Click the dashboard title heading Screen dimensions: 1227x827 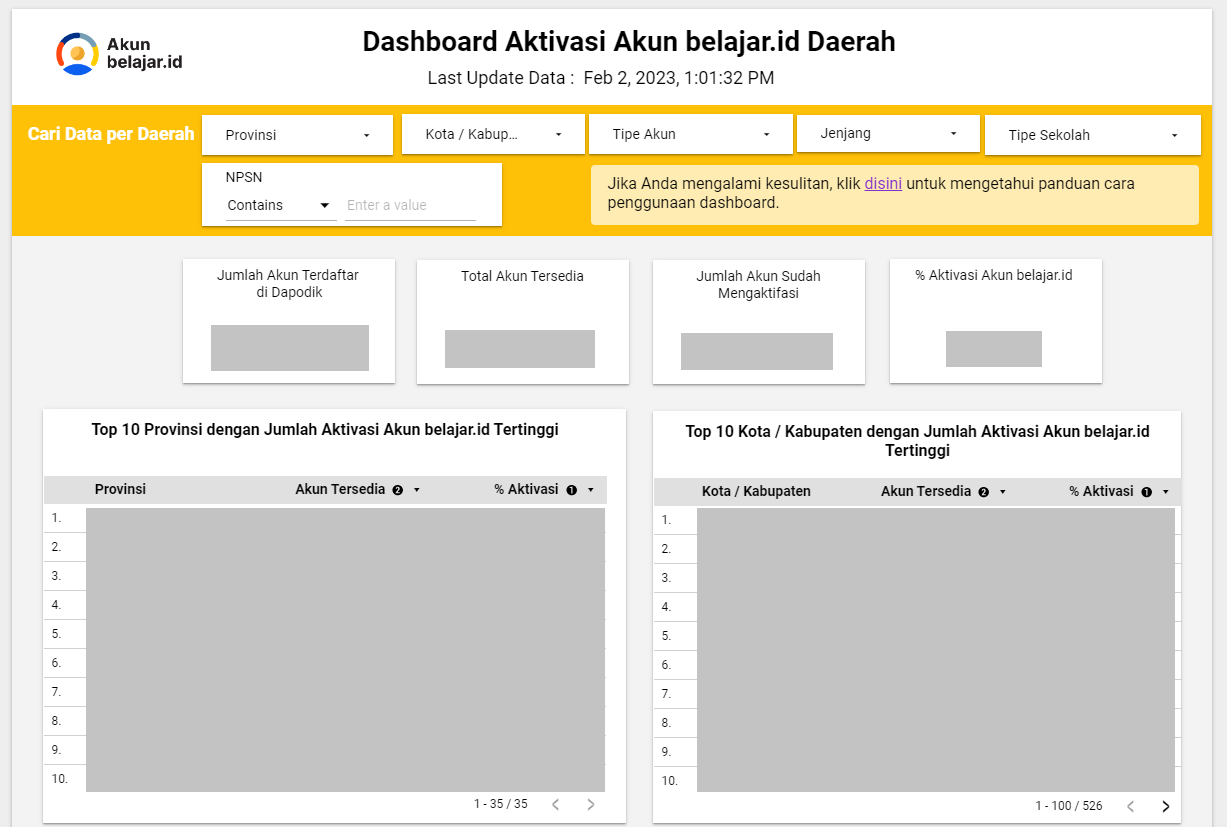629,41
